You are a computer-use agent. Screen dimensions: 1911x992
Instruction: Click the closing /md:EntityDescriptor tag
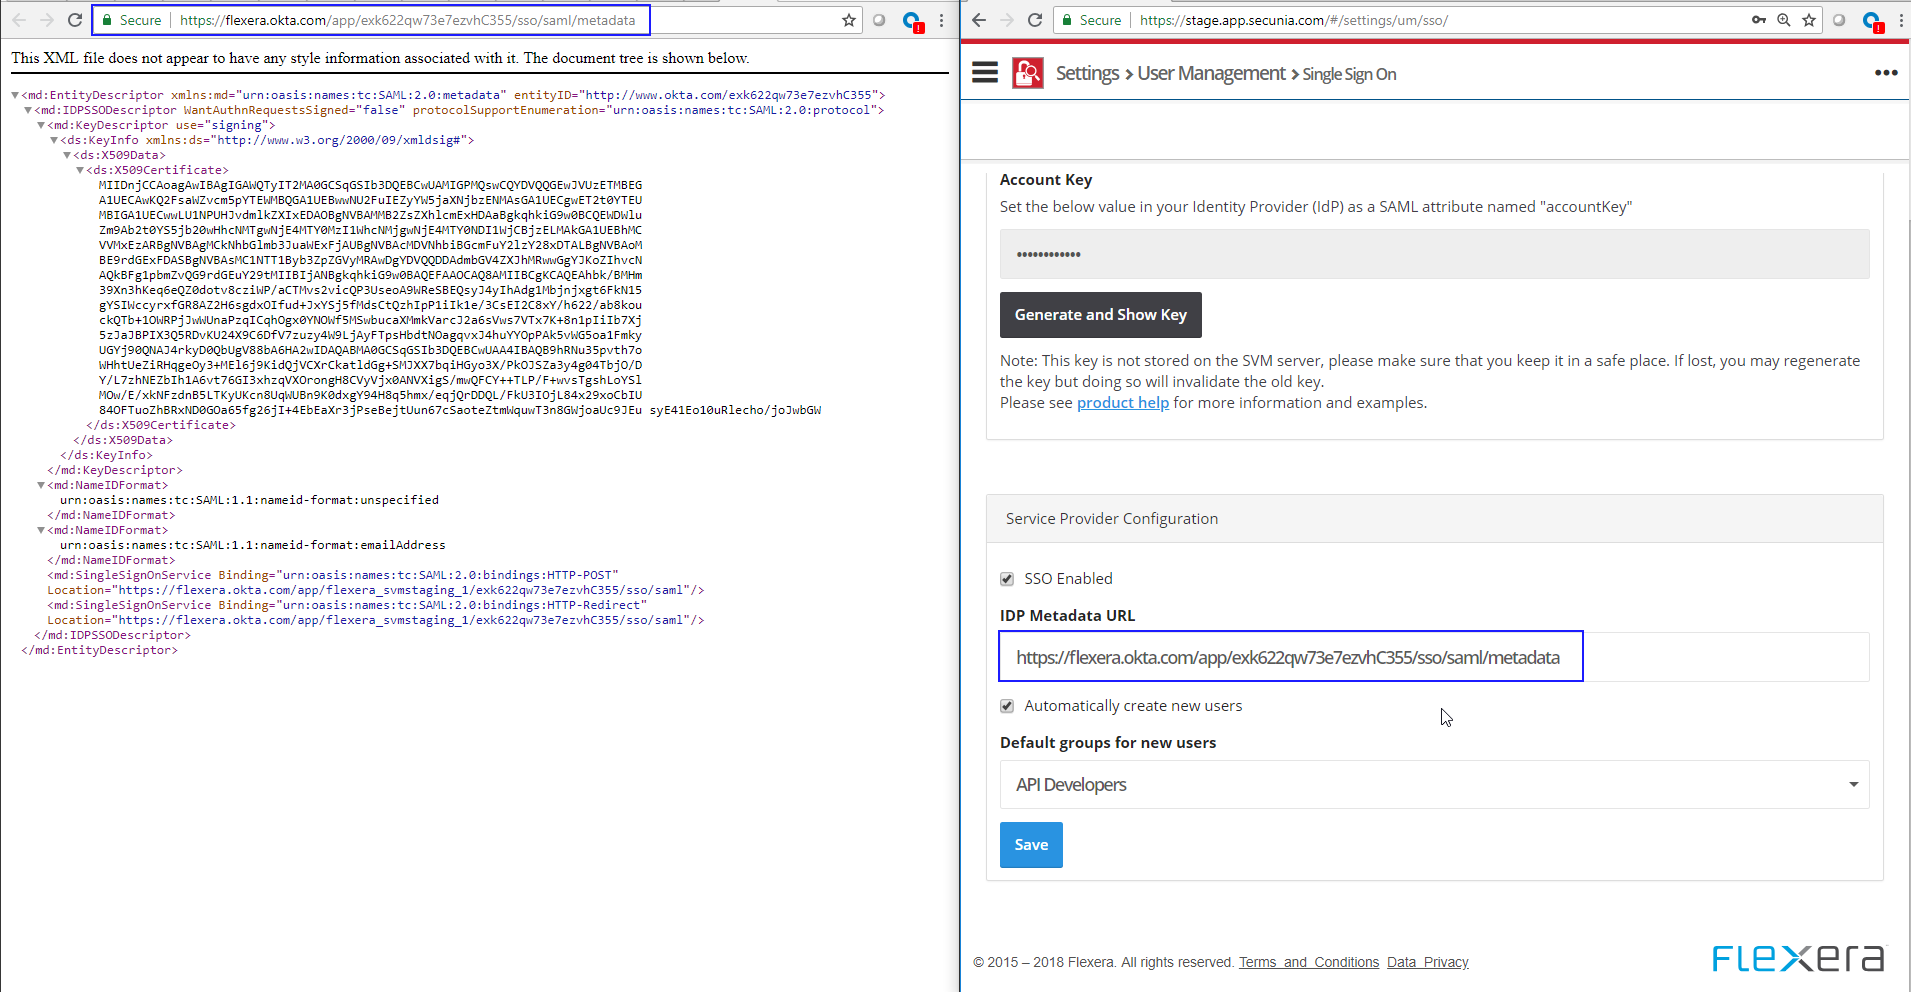click(x=100, y=650)
